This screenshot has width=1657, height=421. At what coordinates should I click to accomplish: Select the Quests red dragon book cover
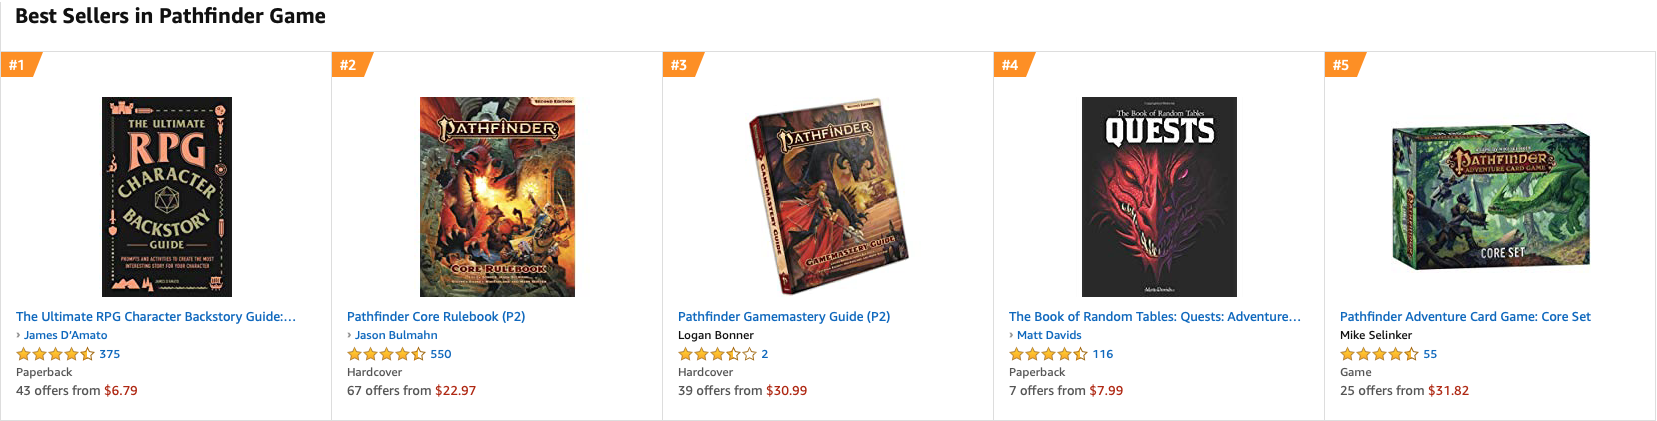(1159, 197)
